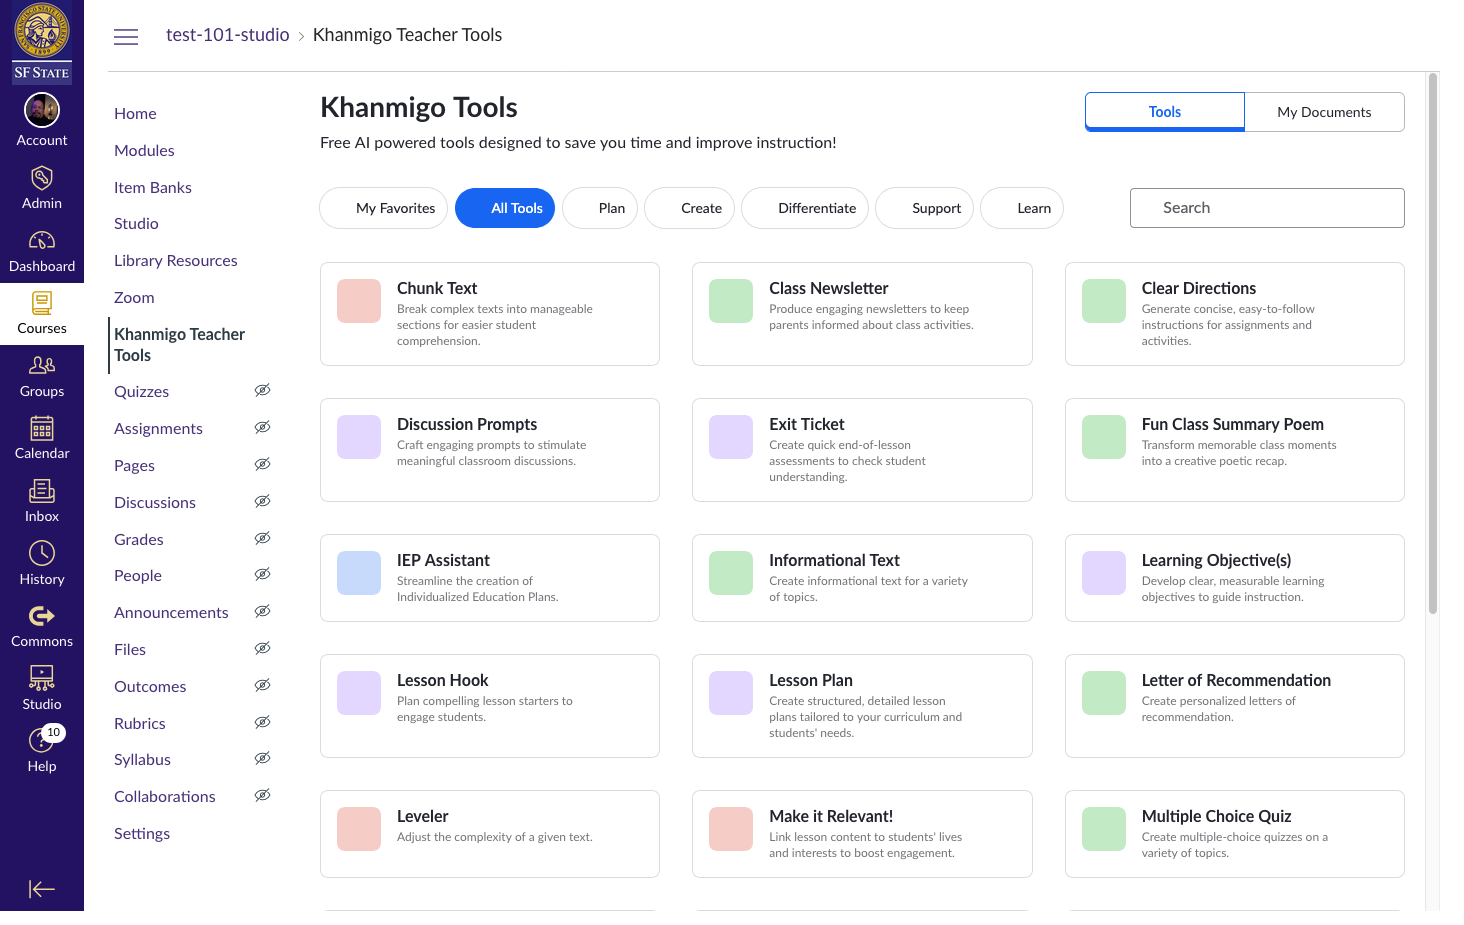Open Home in the course menu

(x=135, y=114)
